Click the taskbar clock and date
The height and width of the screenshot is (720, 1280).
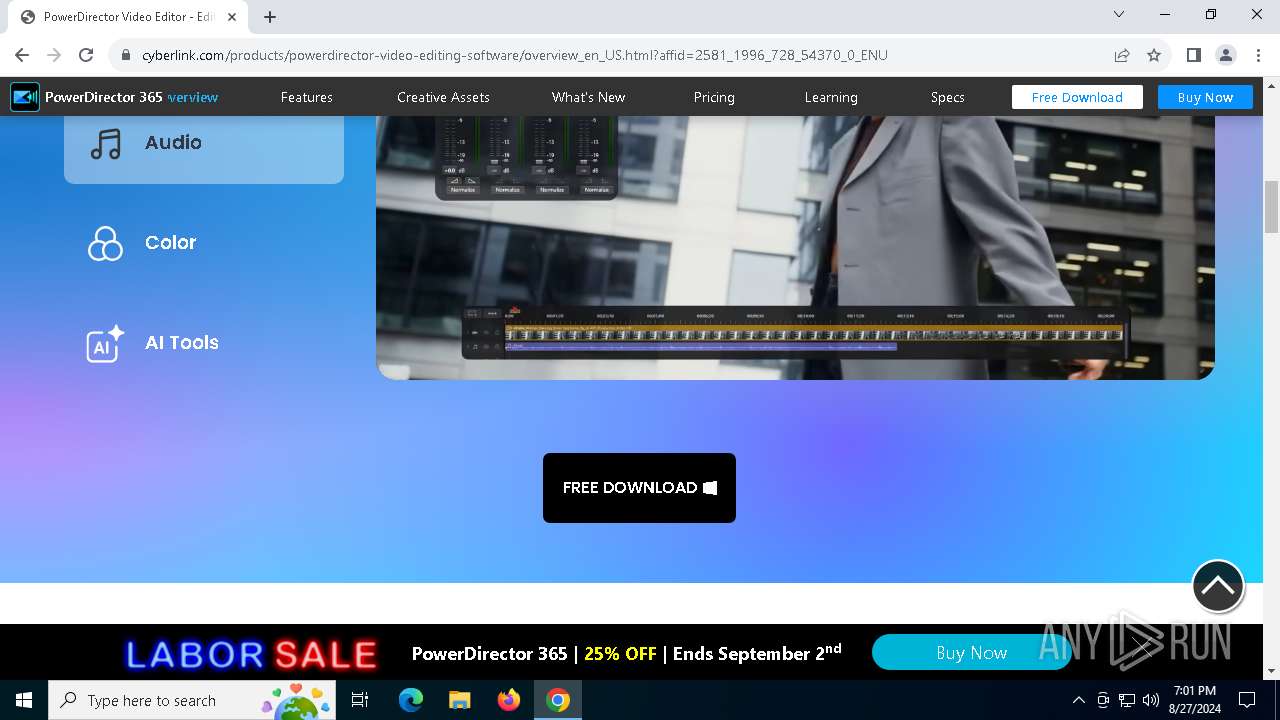(1194, 700)
